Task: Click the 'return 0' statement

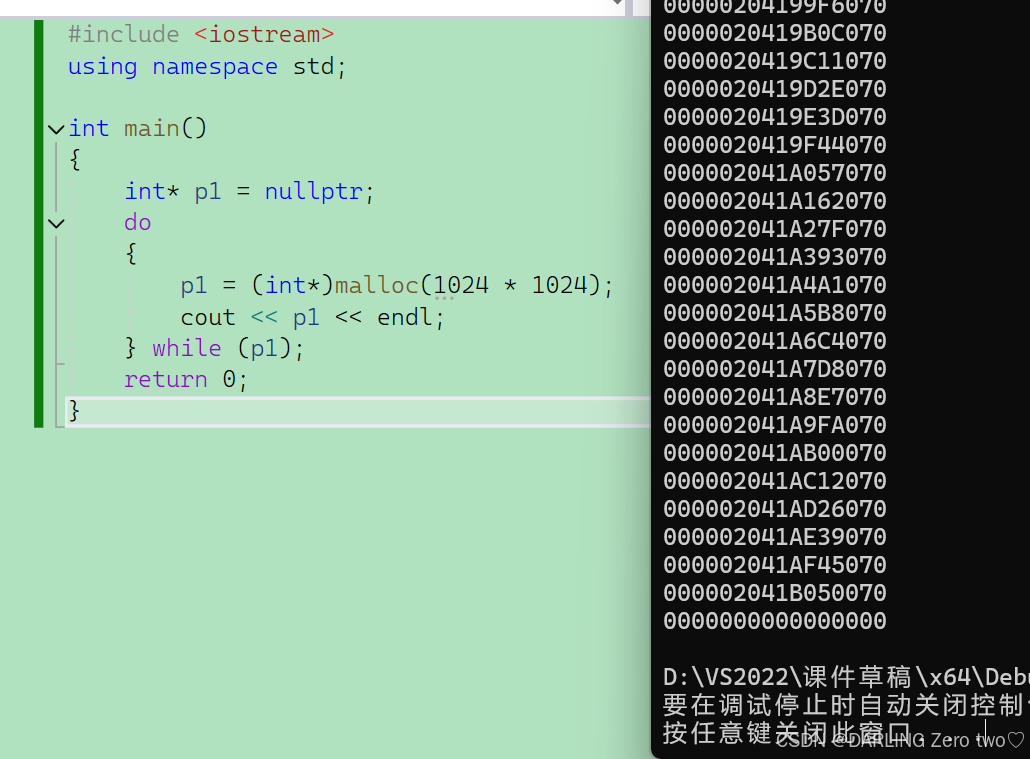Action: (185, 379)
